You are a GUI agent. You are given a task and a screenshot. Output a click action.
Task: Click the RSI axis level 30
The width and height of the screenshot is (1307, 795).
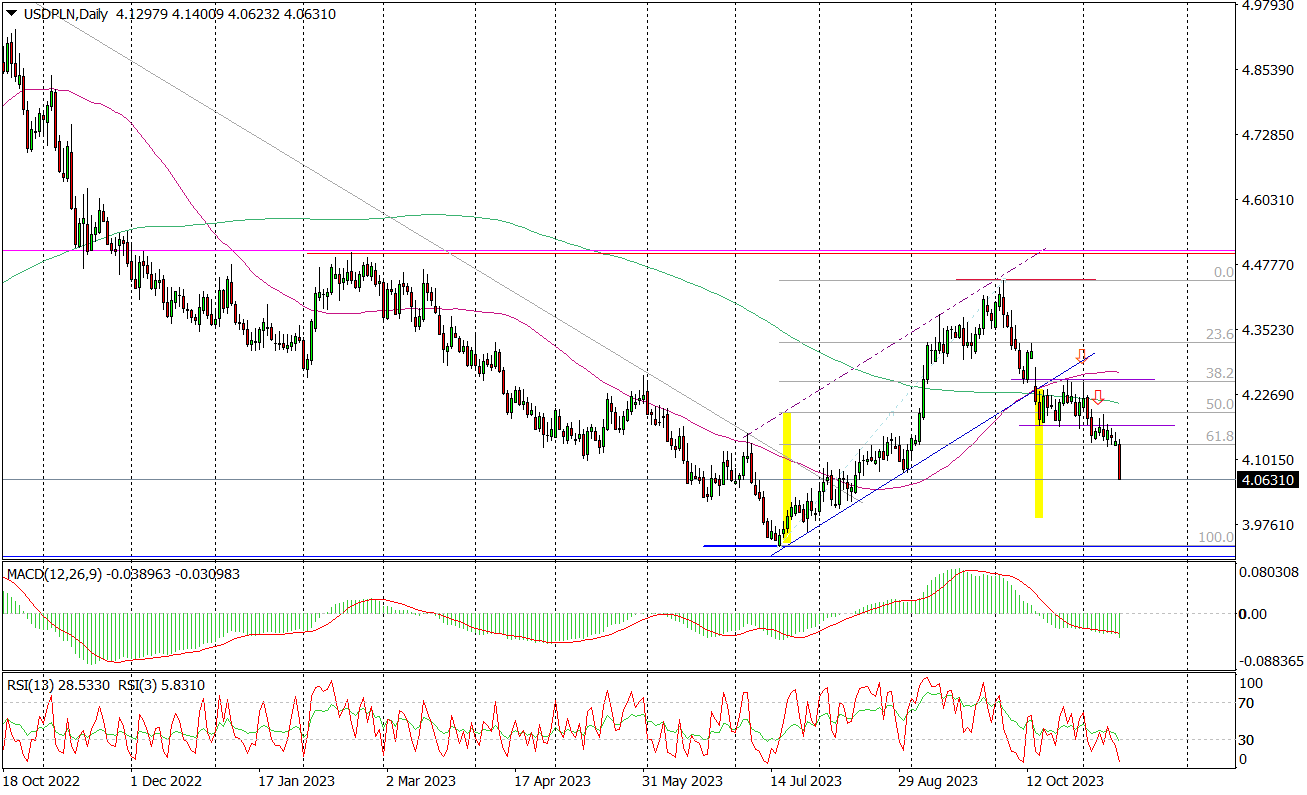(1249, 740)
